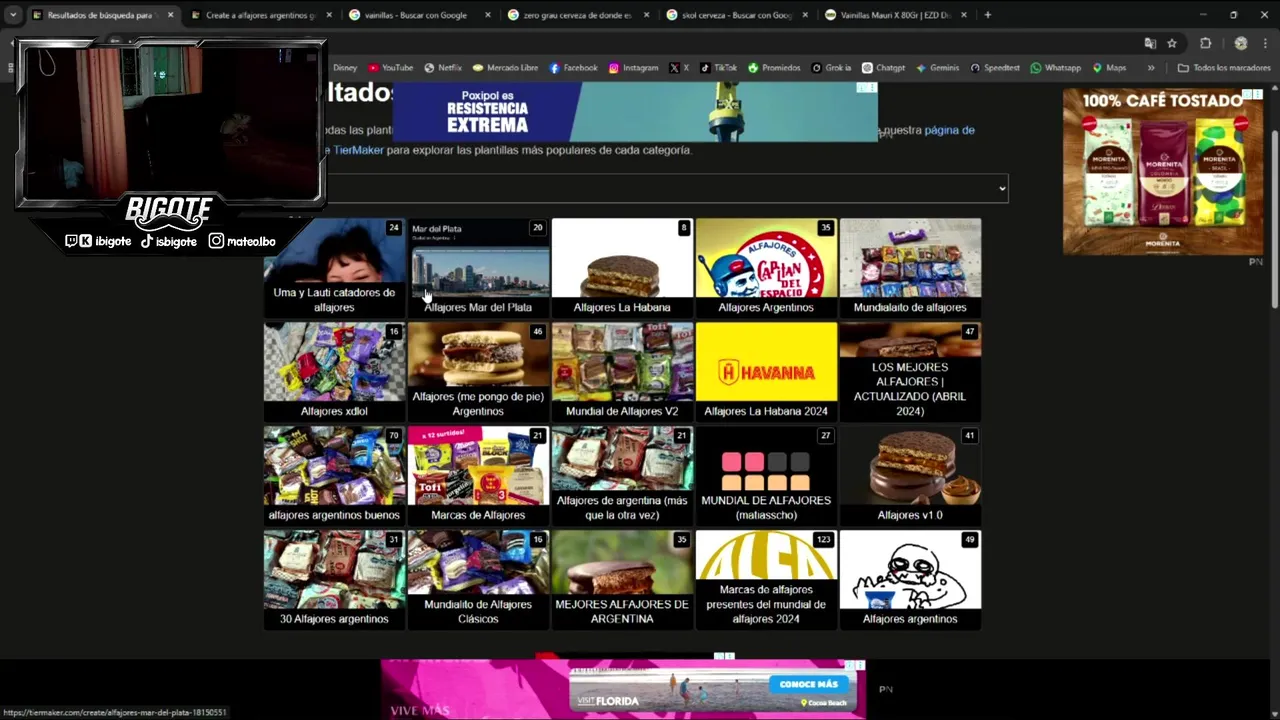Open the X bookmark
This screenshot has width=1280, height=720.
[x=679, y=68]
